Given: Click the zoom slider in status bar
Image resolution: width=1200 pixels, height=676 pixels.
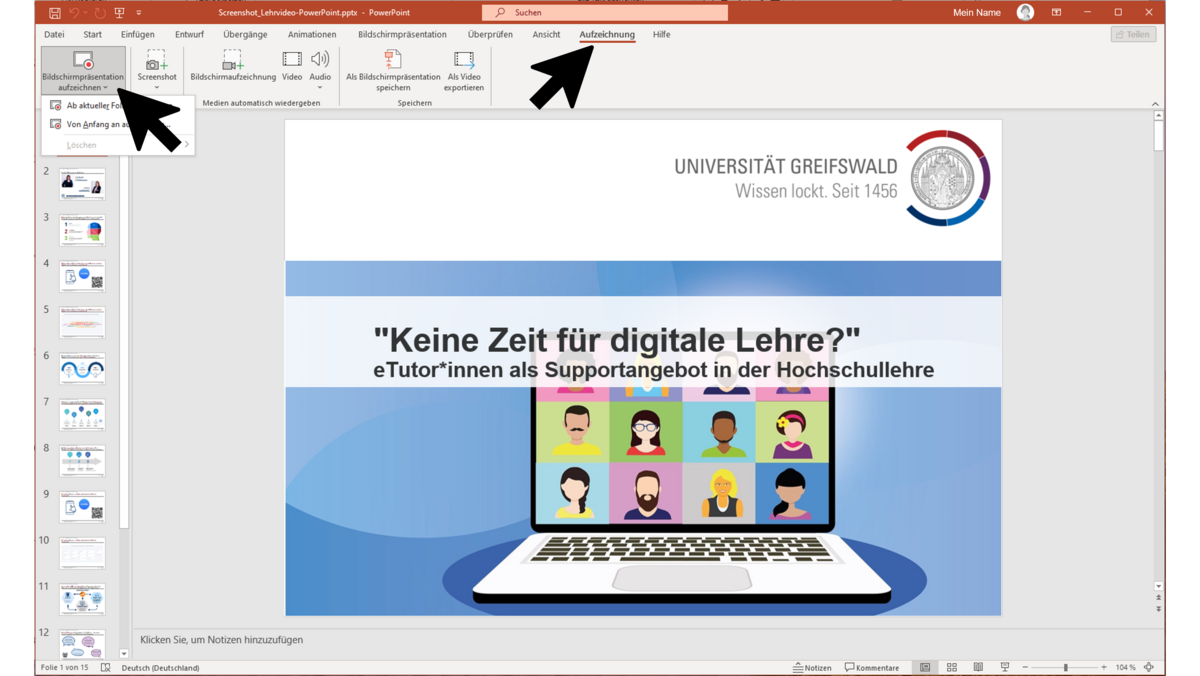Looking at the screenshot, I should (1065, 667).
